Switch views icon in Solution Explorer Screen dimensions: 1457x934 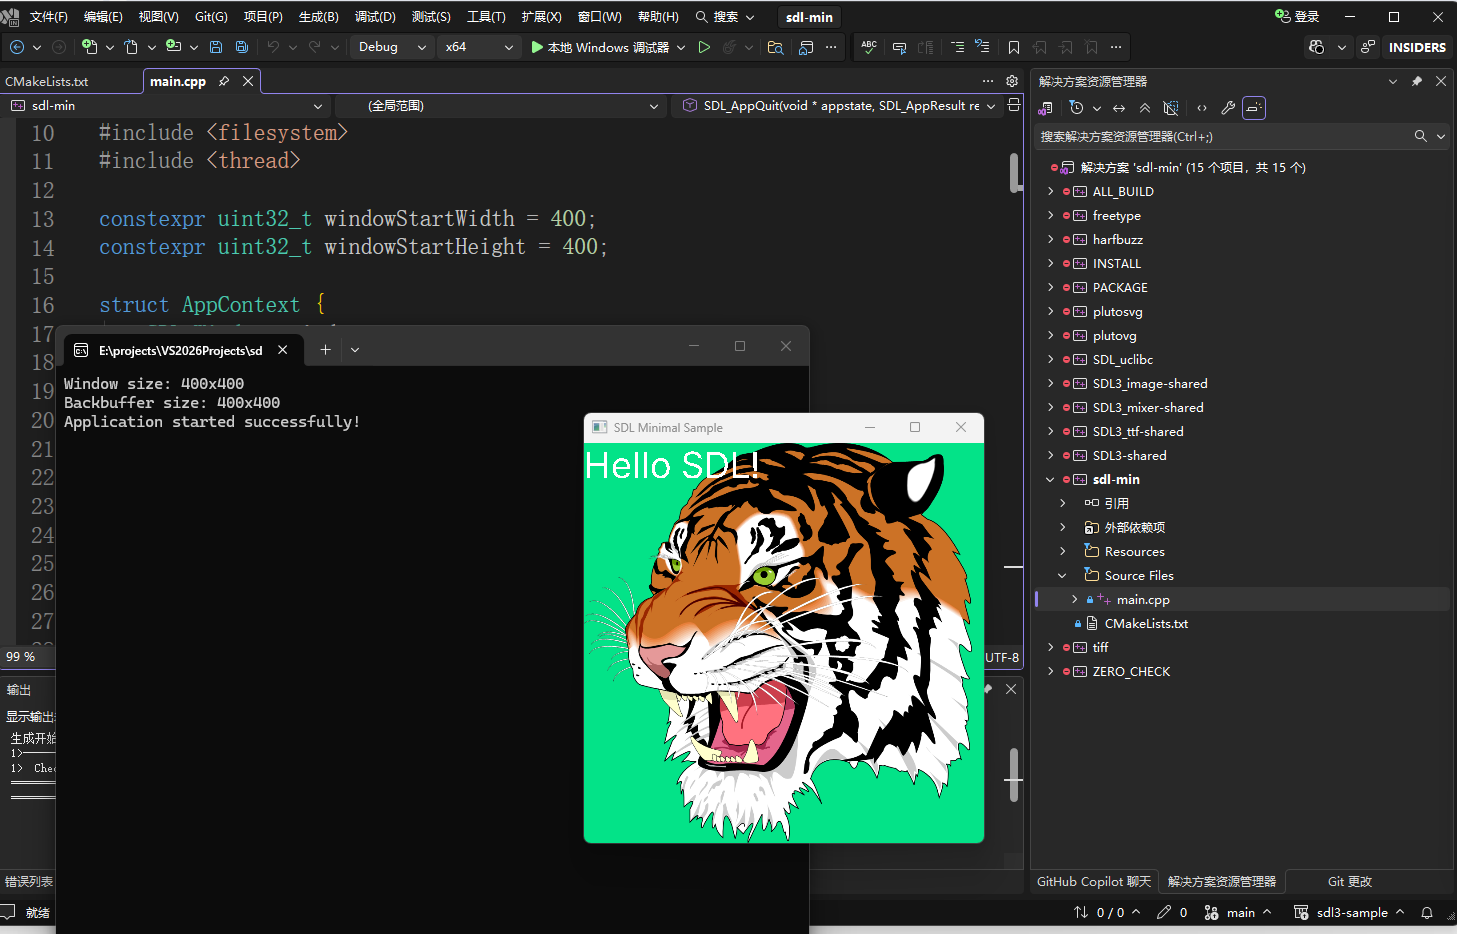click(1046, 108)
